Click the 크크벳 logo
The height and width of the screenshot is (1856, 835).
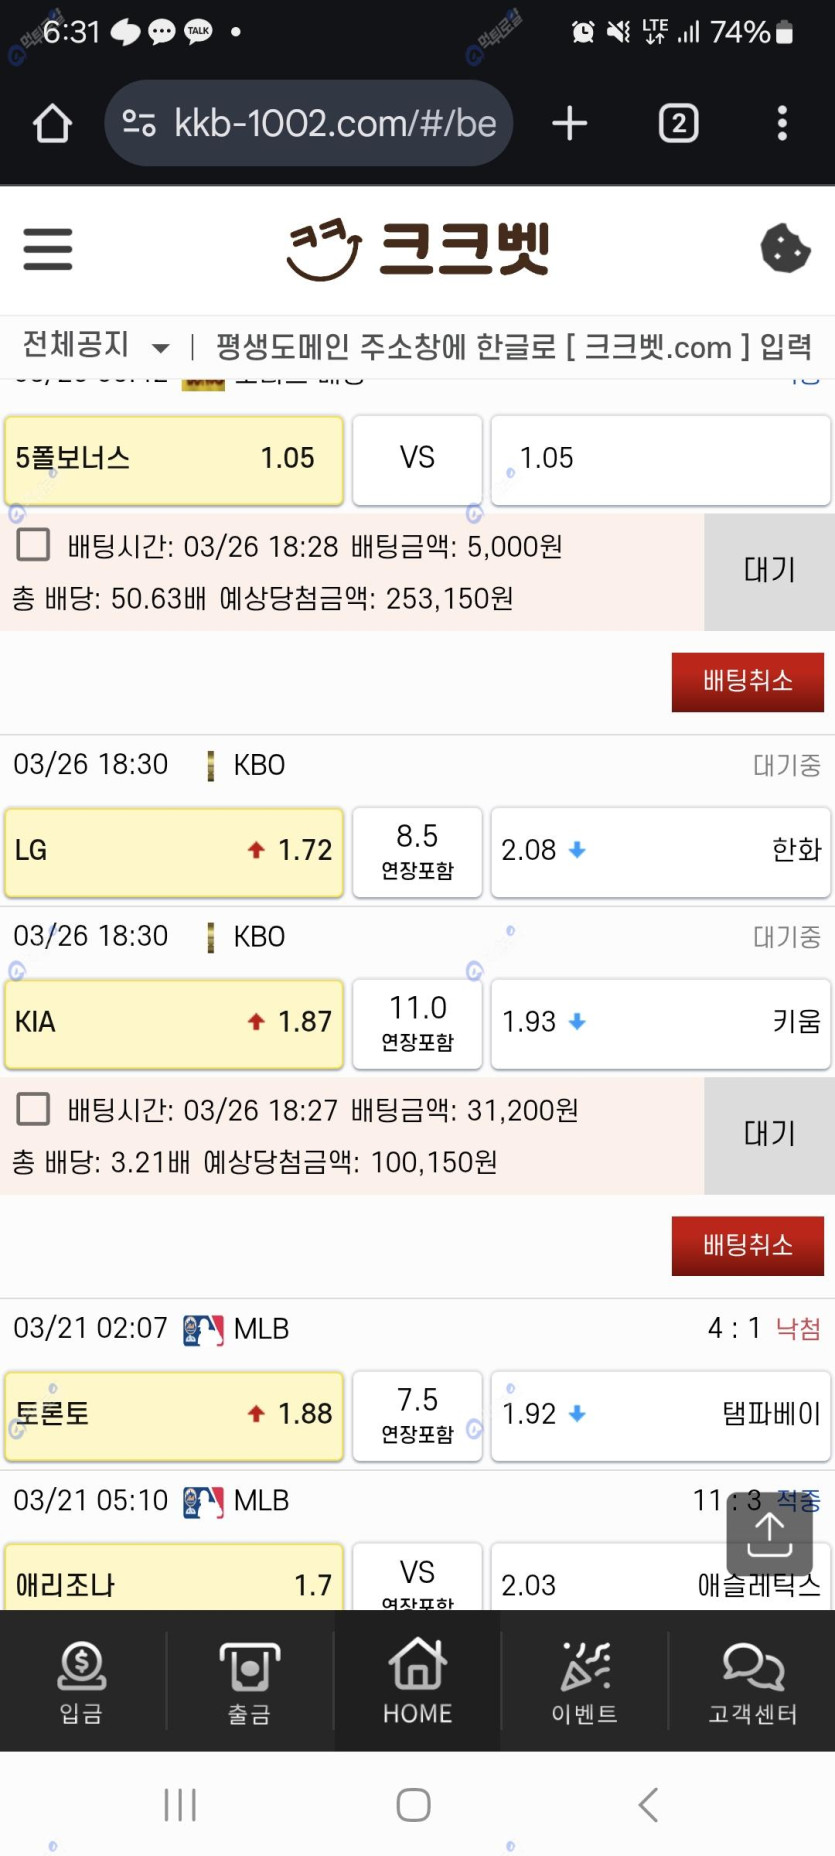418,249
